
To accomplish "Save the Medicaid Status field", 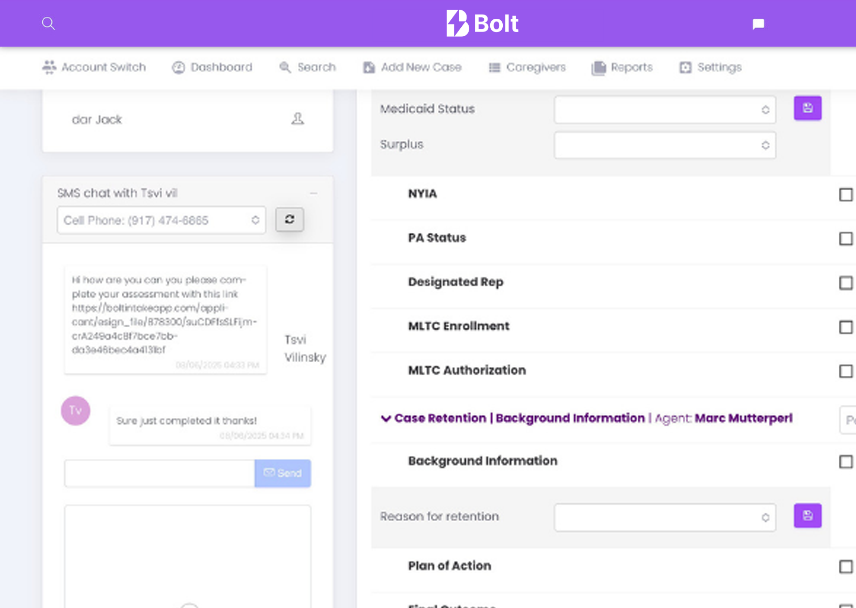I will (807, 107).
